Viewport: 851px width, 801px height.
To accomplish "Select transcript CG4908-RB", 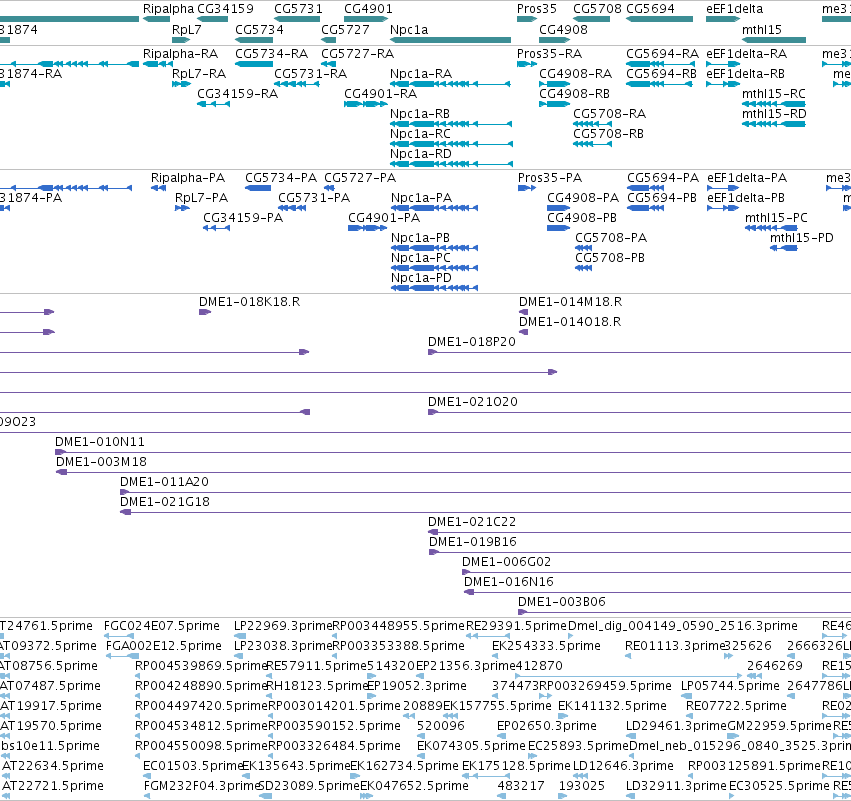I will point(574,94).
